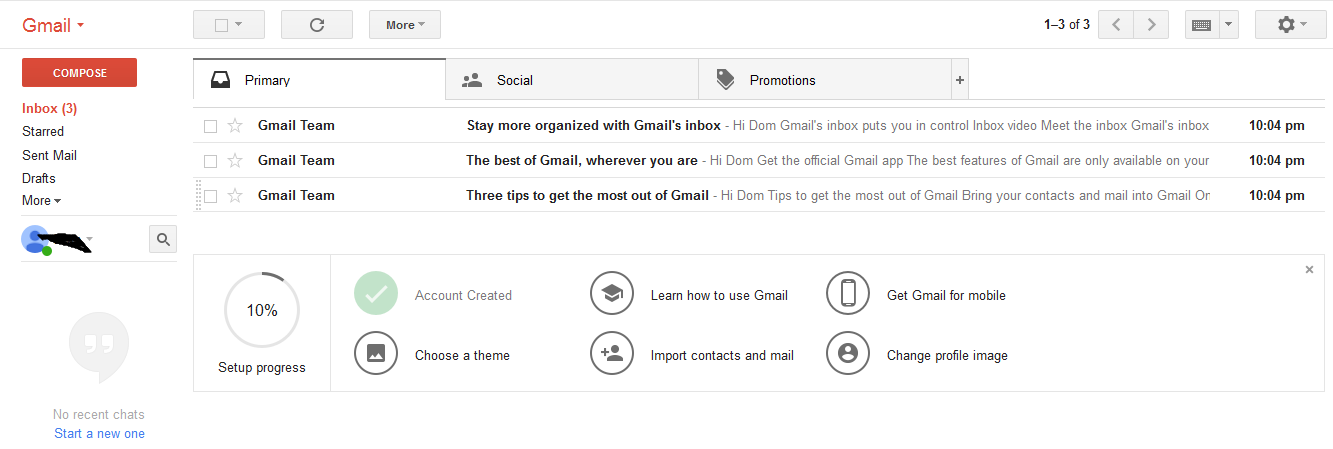
Task: Click the Account Created checkmark icon
Action: pyautogui.click(x=376, y=294)
